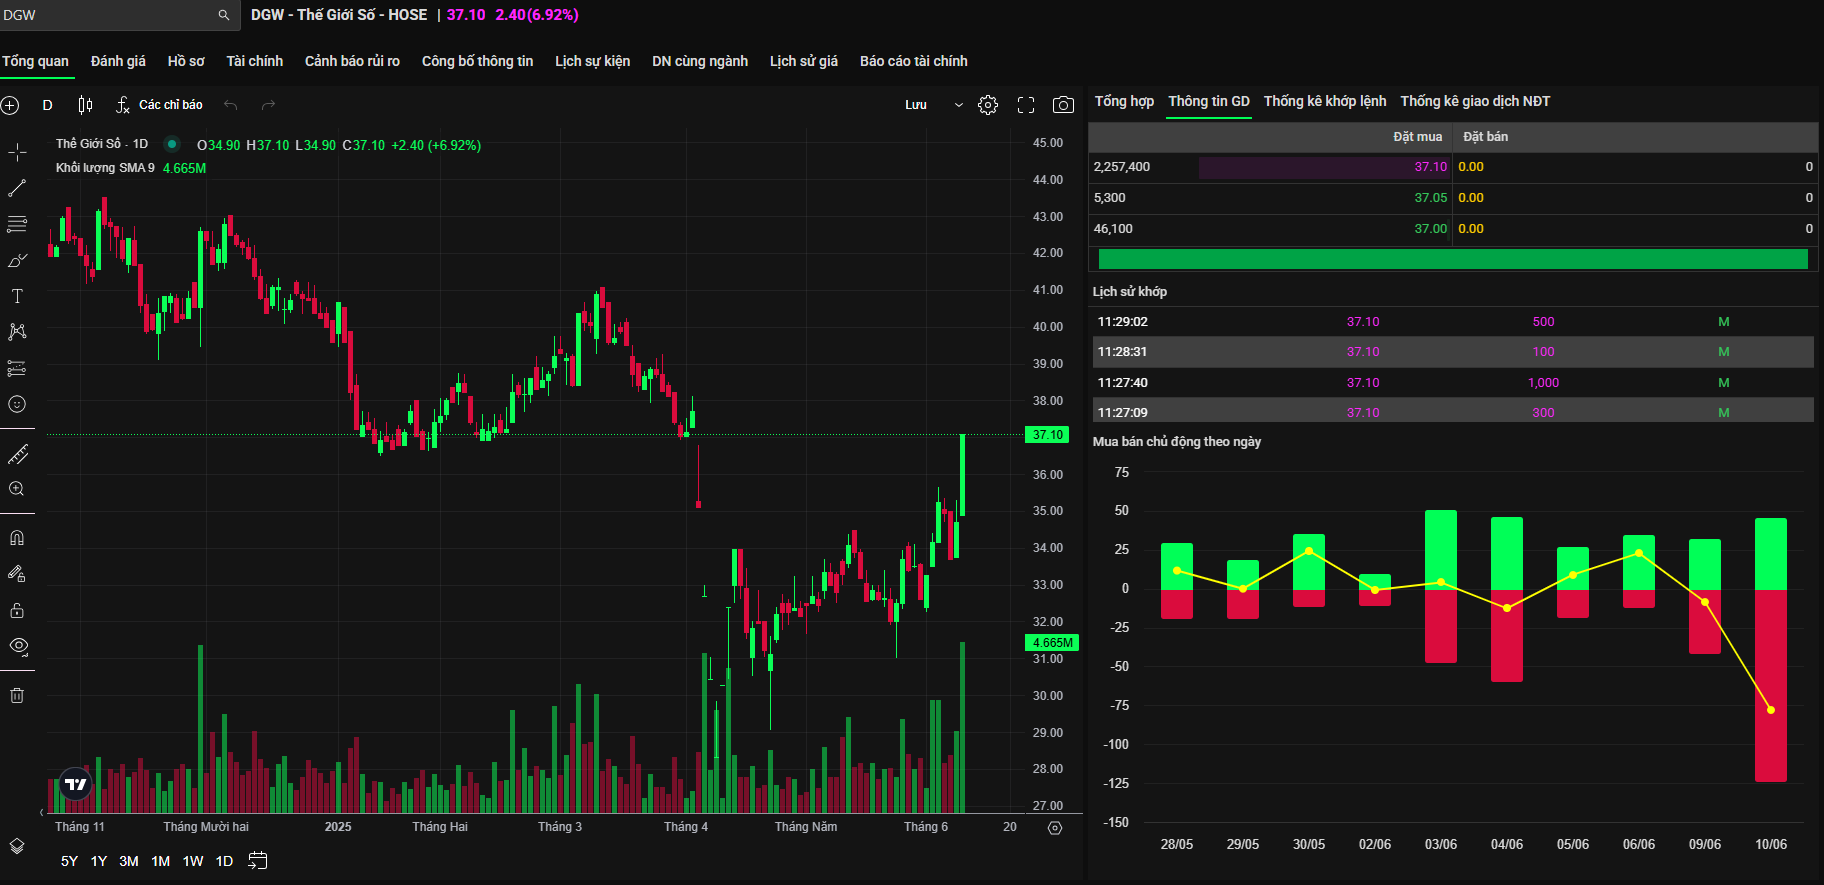
Task: Open the 'Đánh giá' tab
Action: pyautogui.click(x=118, y=61)
